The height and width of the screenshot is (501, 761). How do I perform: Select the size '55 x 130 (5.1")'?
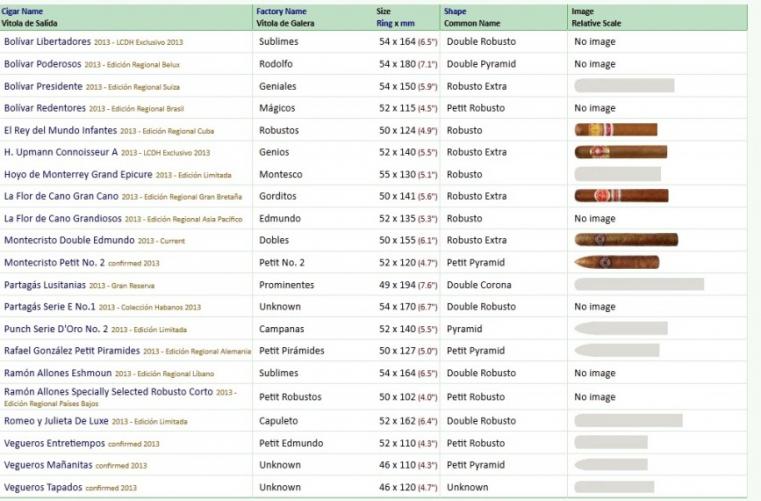(x=408, y=175)
